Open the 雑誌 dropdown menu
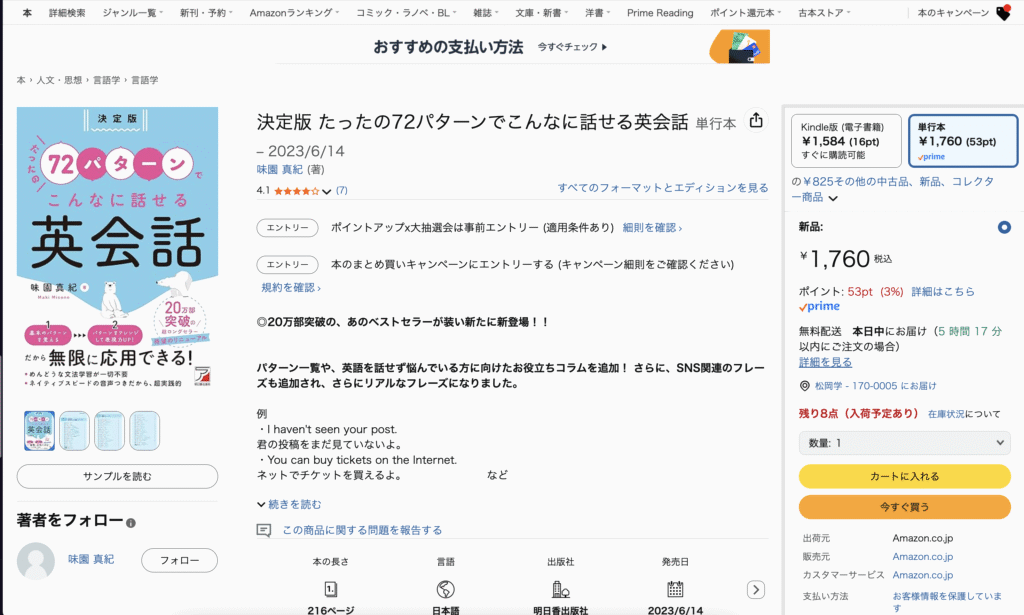Image resolution: width=1024 pixels, height=615 pixels. (486, 13)
